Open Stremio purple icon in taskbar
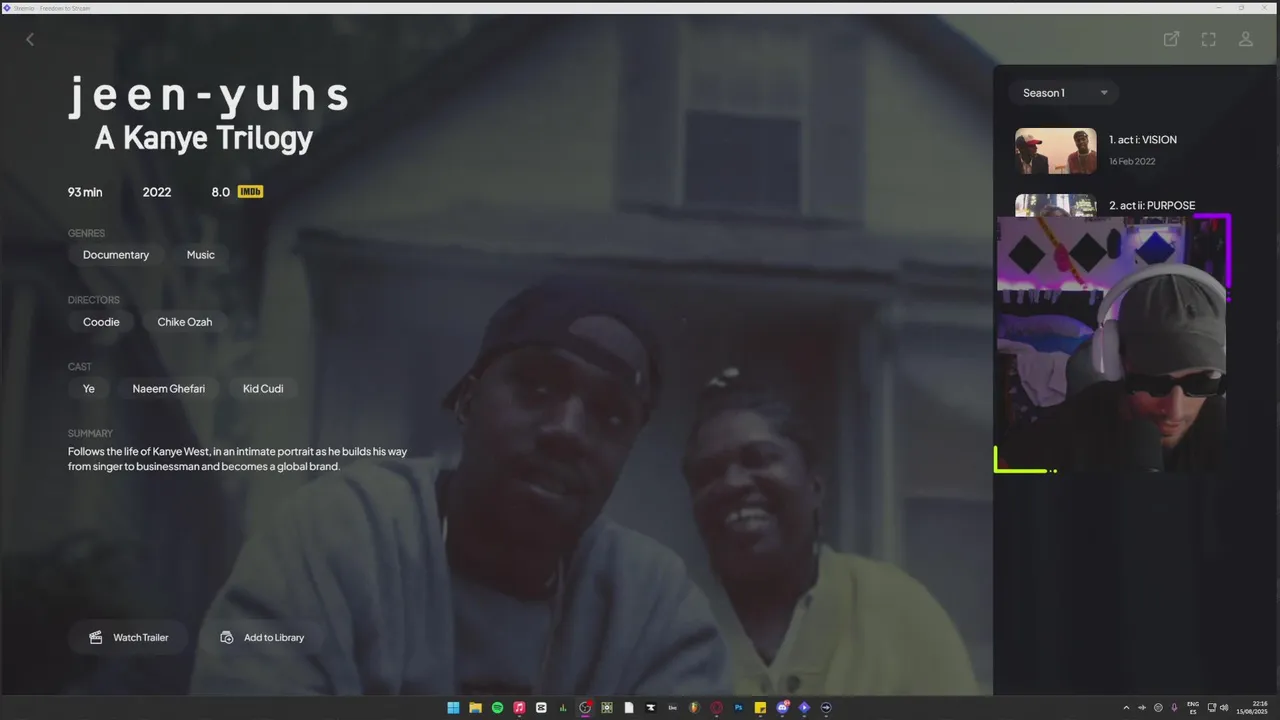Image resolution: width=1280 pixels, height=720 pixels. tap(804, 708)
